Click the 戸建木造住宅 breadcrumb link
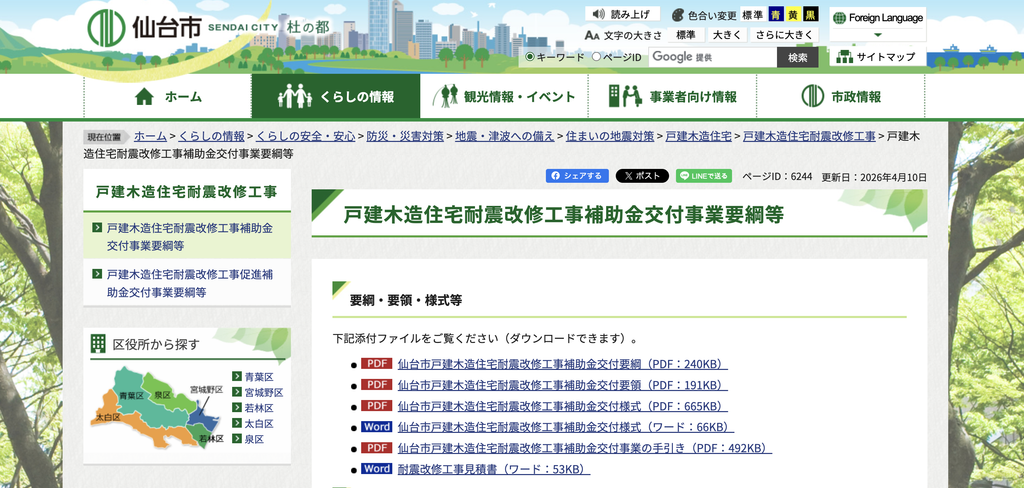The width and height of the screenshot is (1024, 488). pos(698,136)
